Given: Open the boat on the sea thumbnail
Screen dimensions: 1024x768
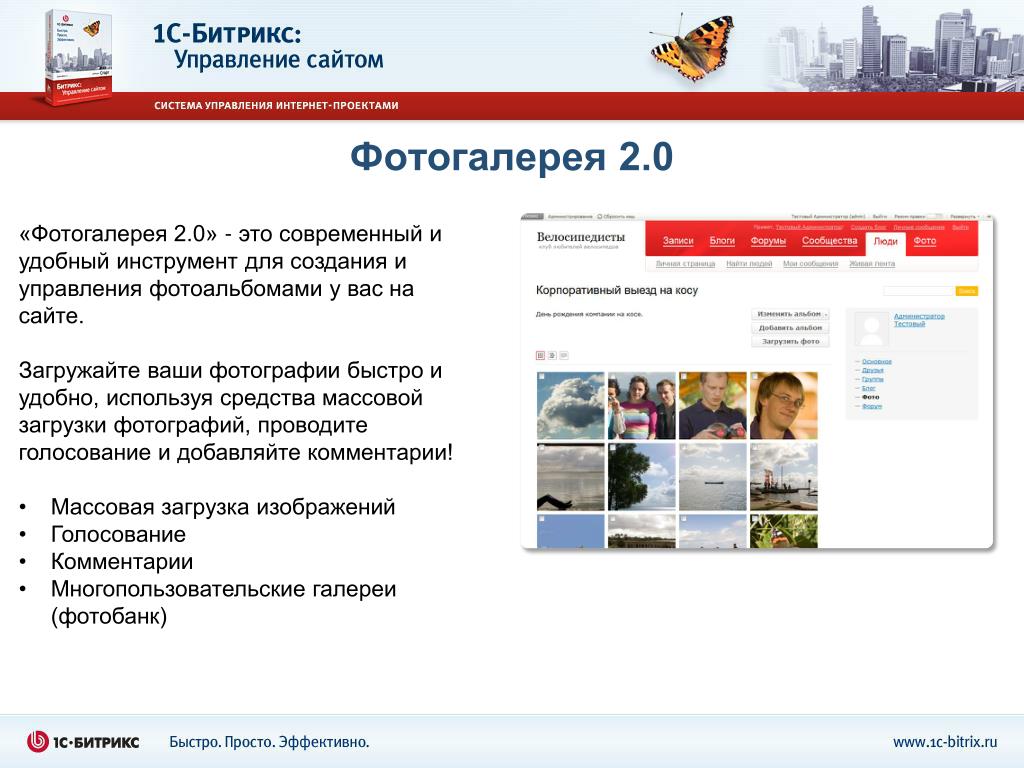Looking at the screenshot, I should (713, 477).
